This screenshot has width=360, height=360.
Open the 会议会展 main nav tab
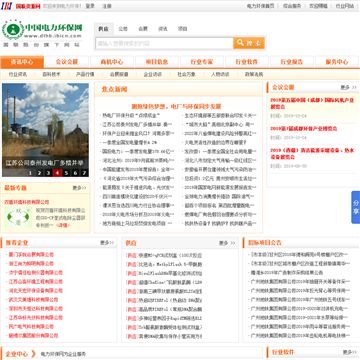(x=67, y=62)
